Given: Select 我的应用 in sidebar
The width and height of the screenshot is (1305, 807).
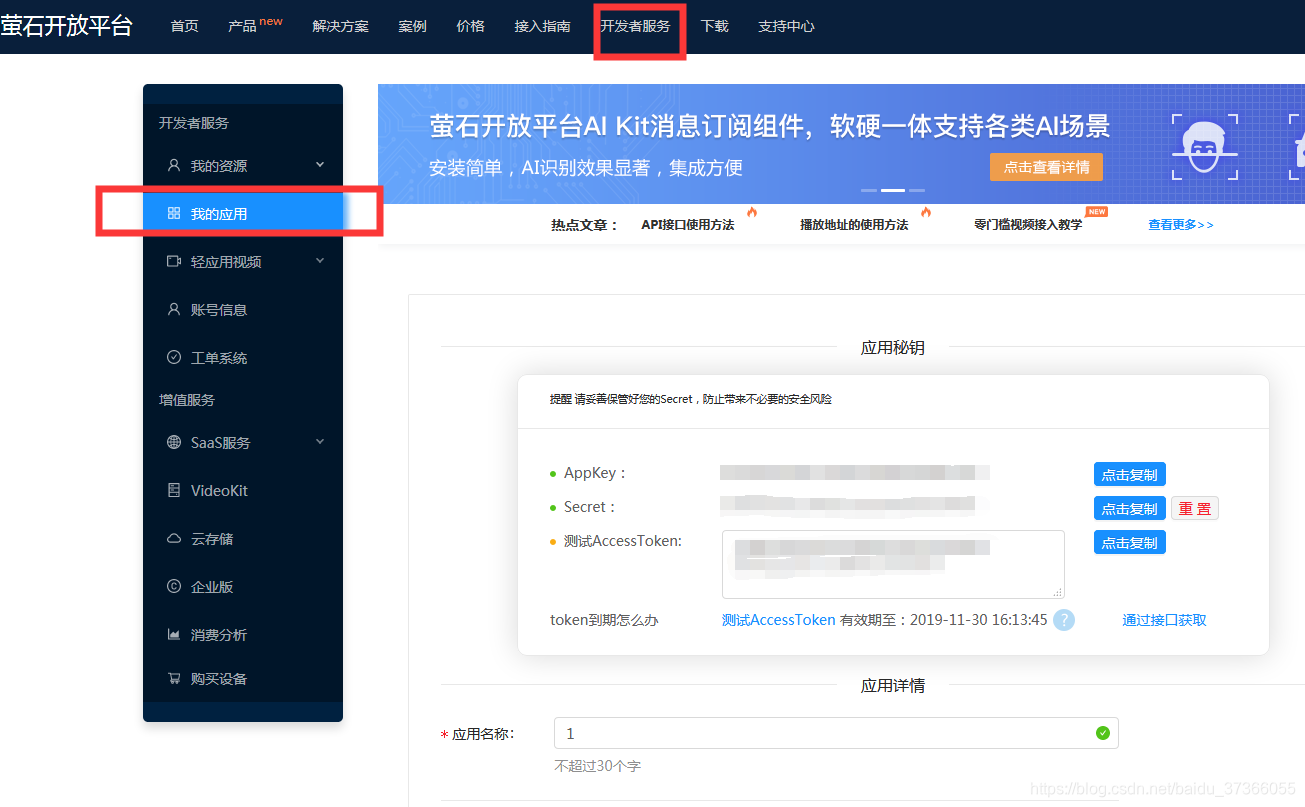Looking at the screenshot, I should (243, 213).
